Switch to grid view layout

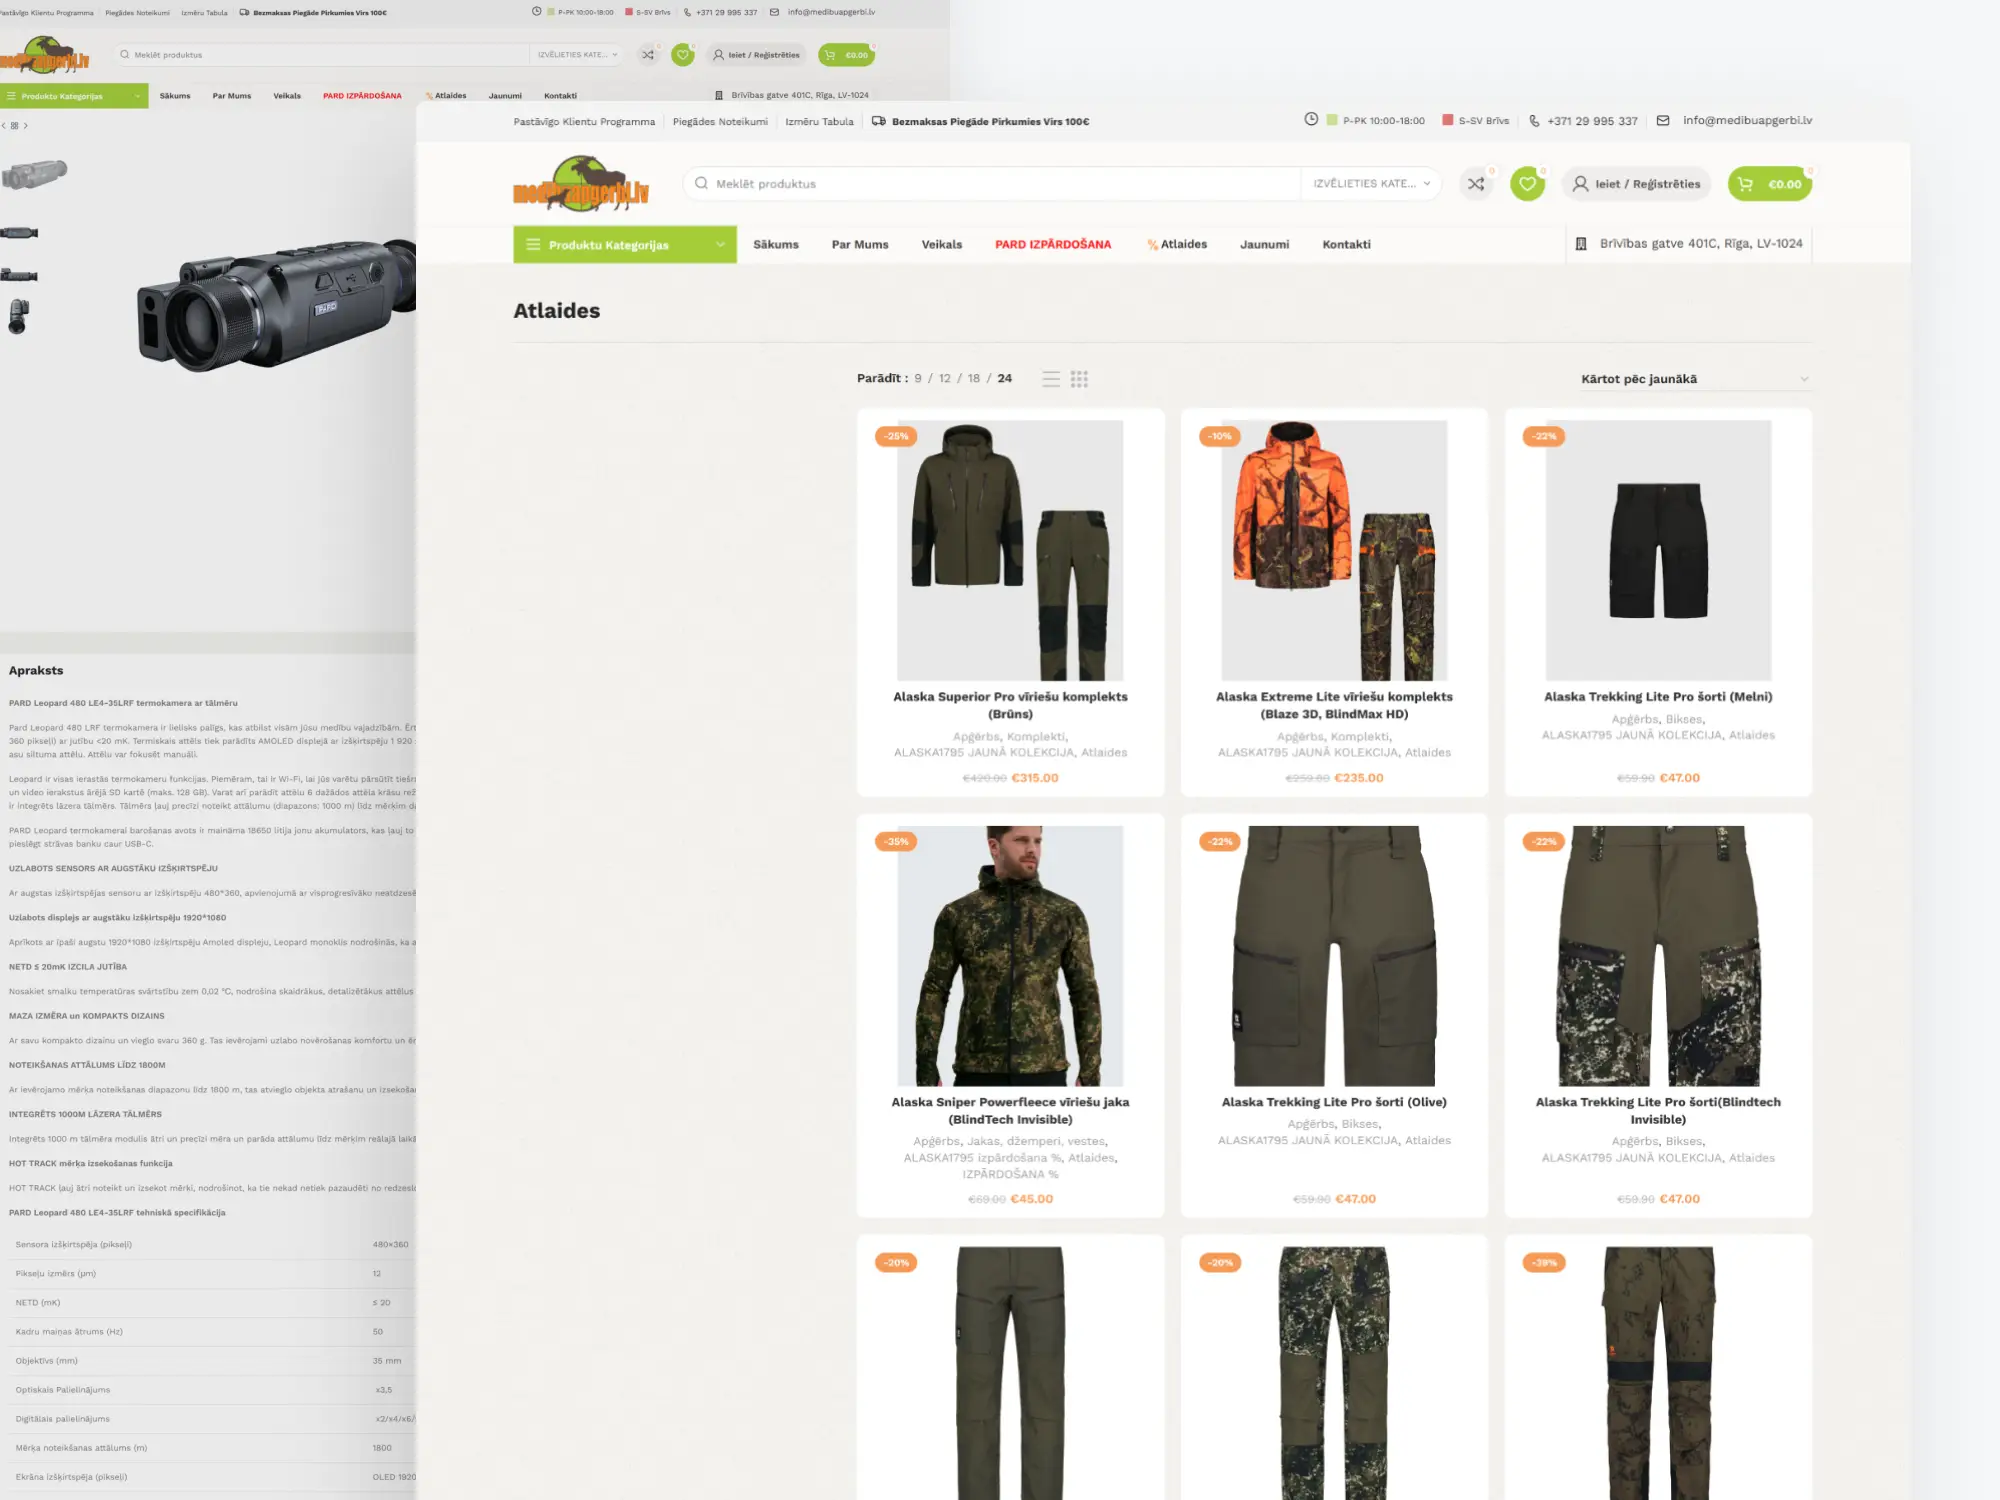(1079, 379)
